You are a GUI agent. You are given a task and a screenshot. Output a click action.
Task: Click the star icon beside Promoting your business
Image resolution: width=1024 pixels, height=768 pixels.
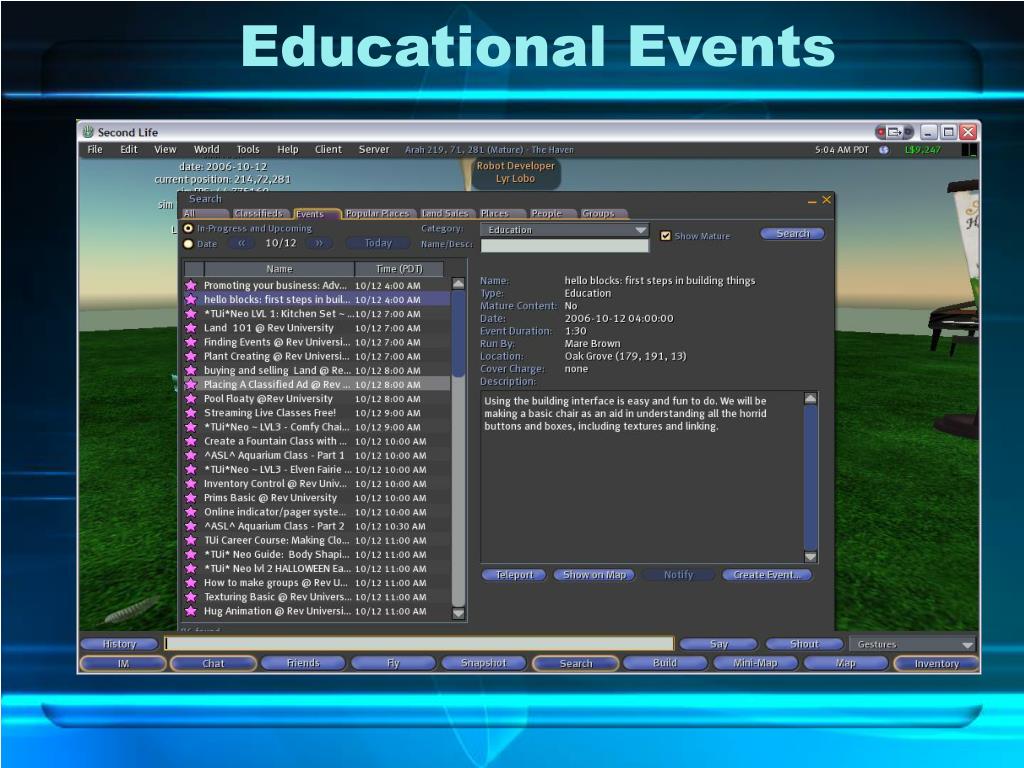[191, 285]
